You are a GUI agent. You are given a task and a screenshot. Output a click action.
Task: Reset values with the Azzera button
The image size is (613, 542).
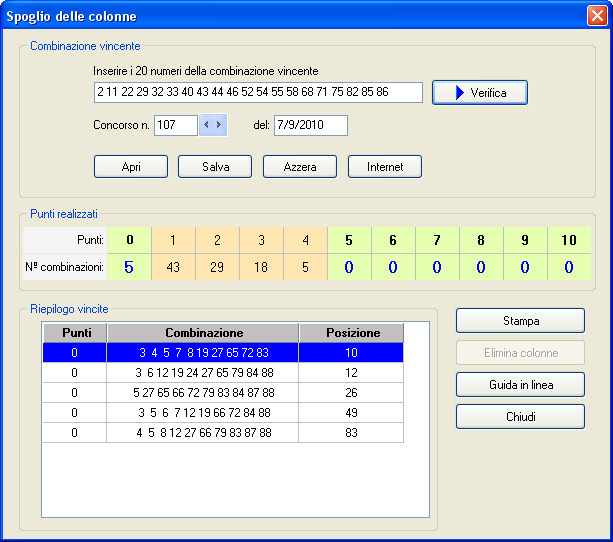[x=300, y=167]
